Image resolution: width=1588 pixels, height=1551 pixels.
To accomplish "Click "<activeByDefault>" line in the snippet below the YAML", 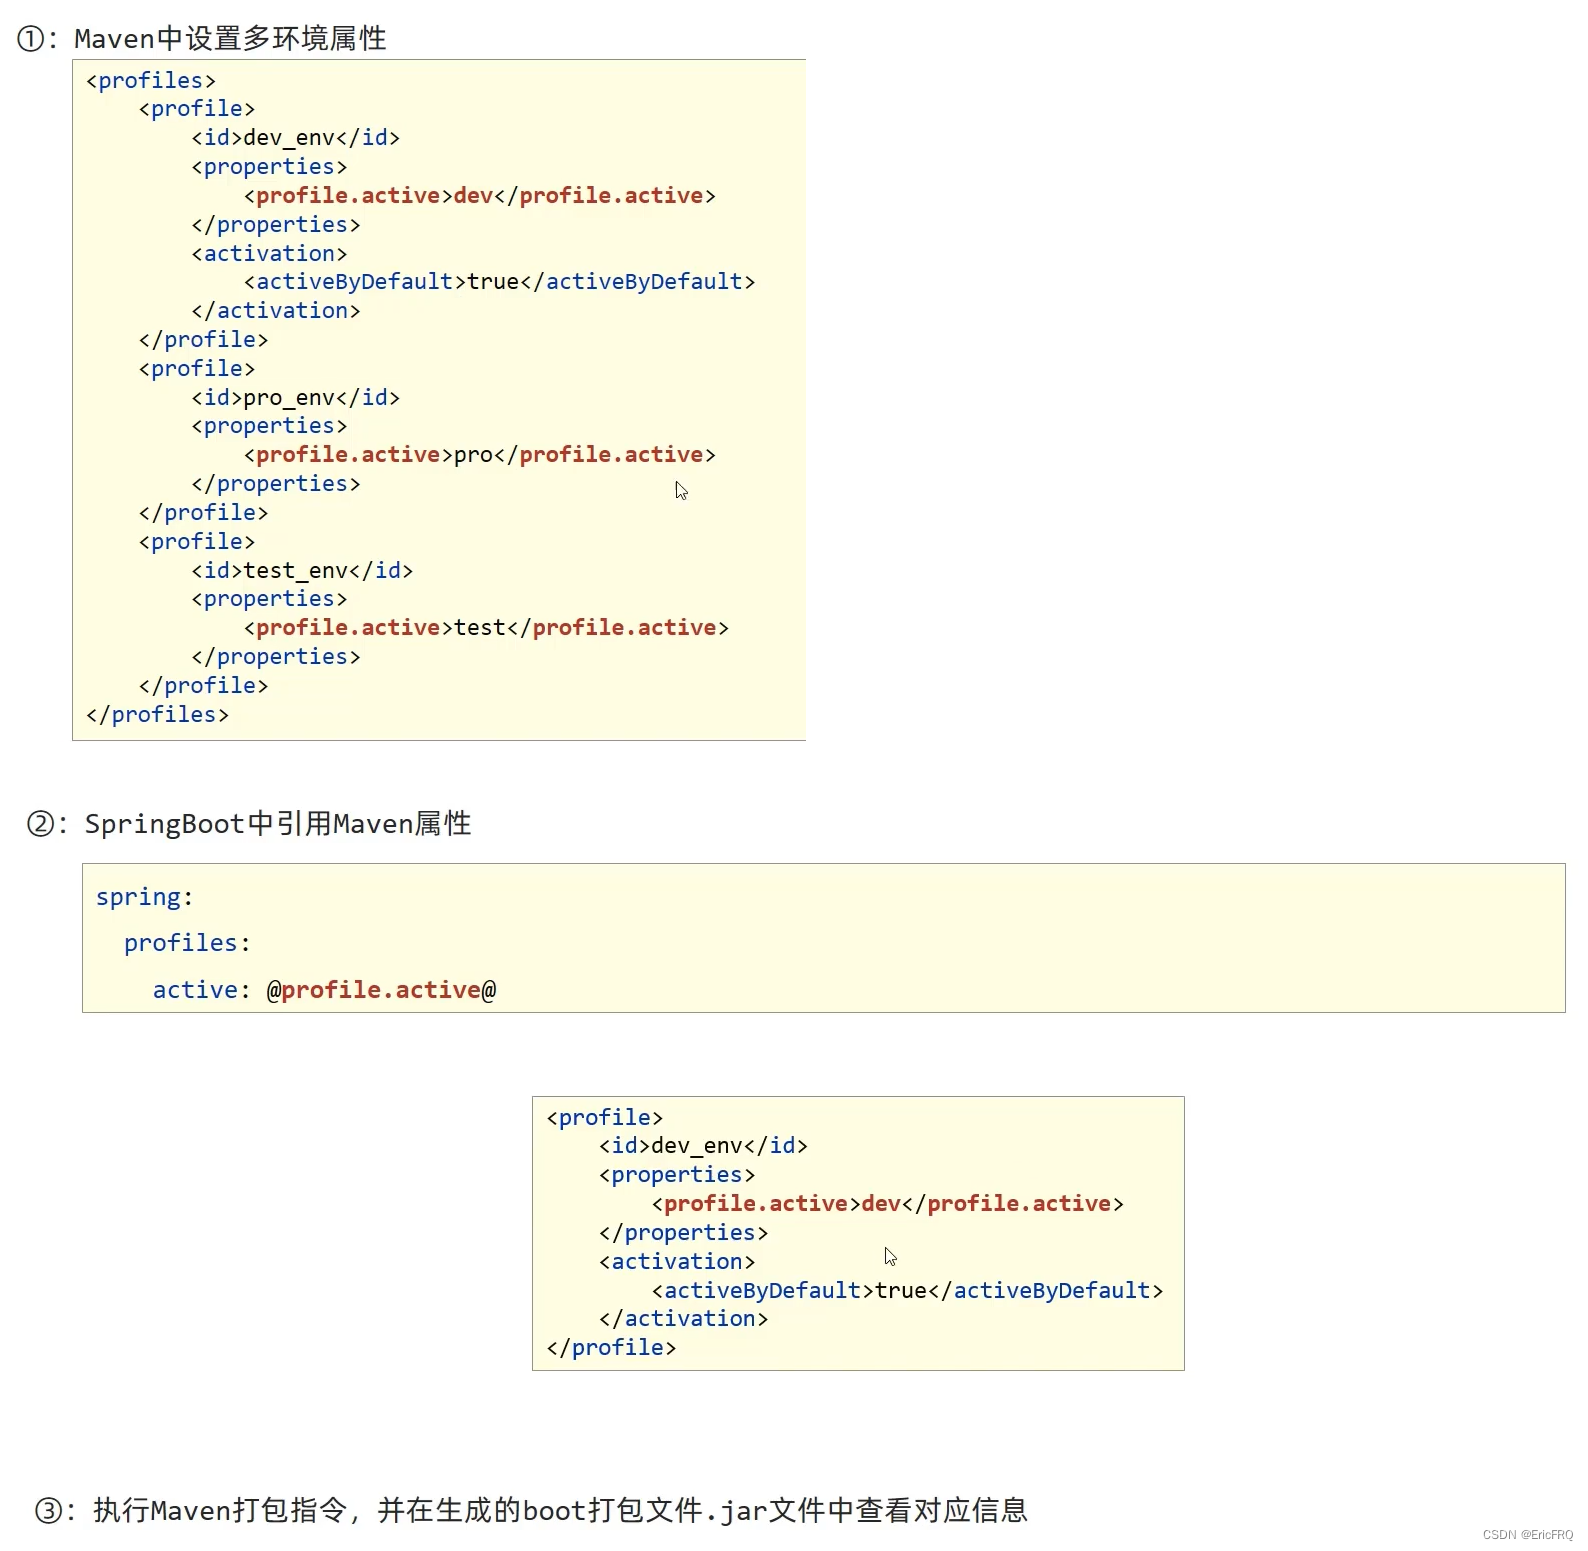I will (908, 1290).
